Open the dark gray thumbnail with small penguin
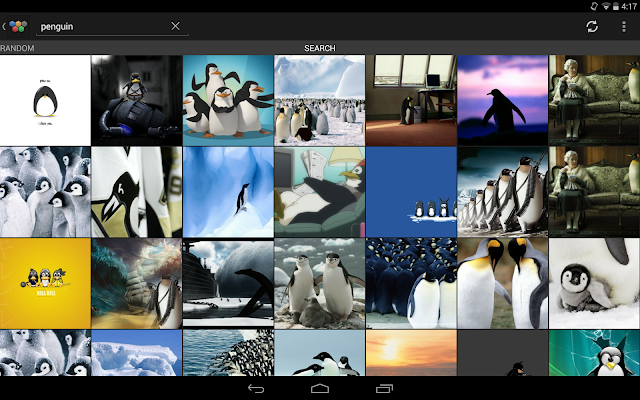The image size is (640, 400). click(502, 353)
